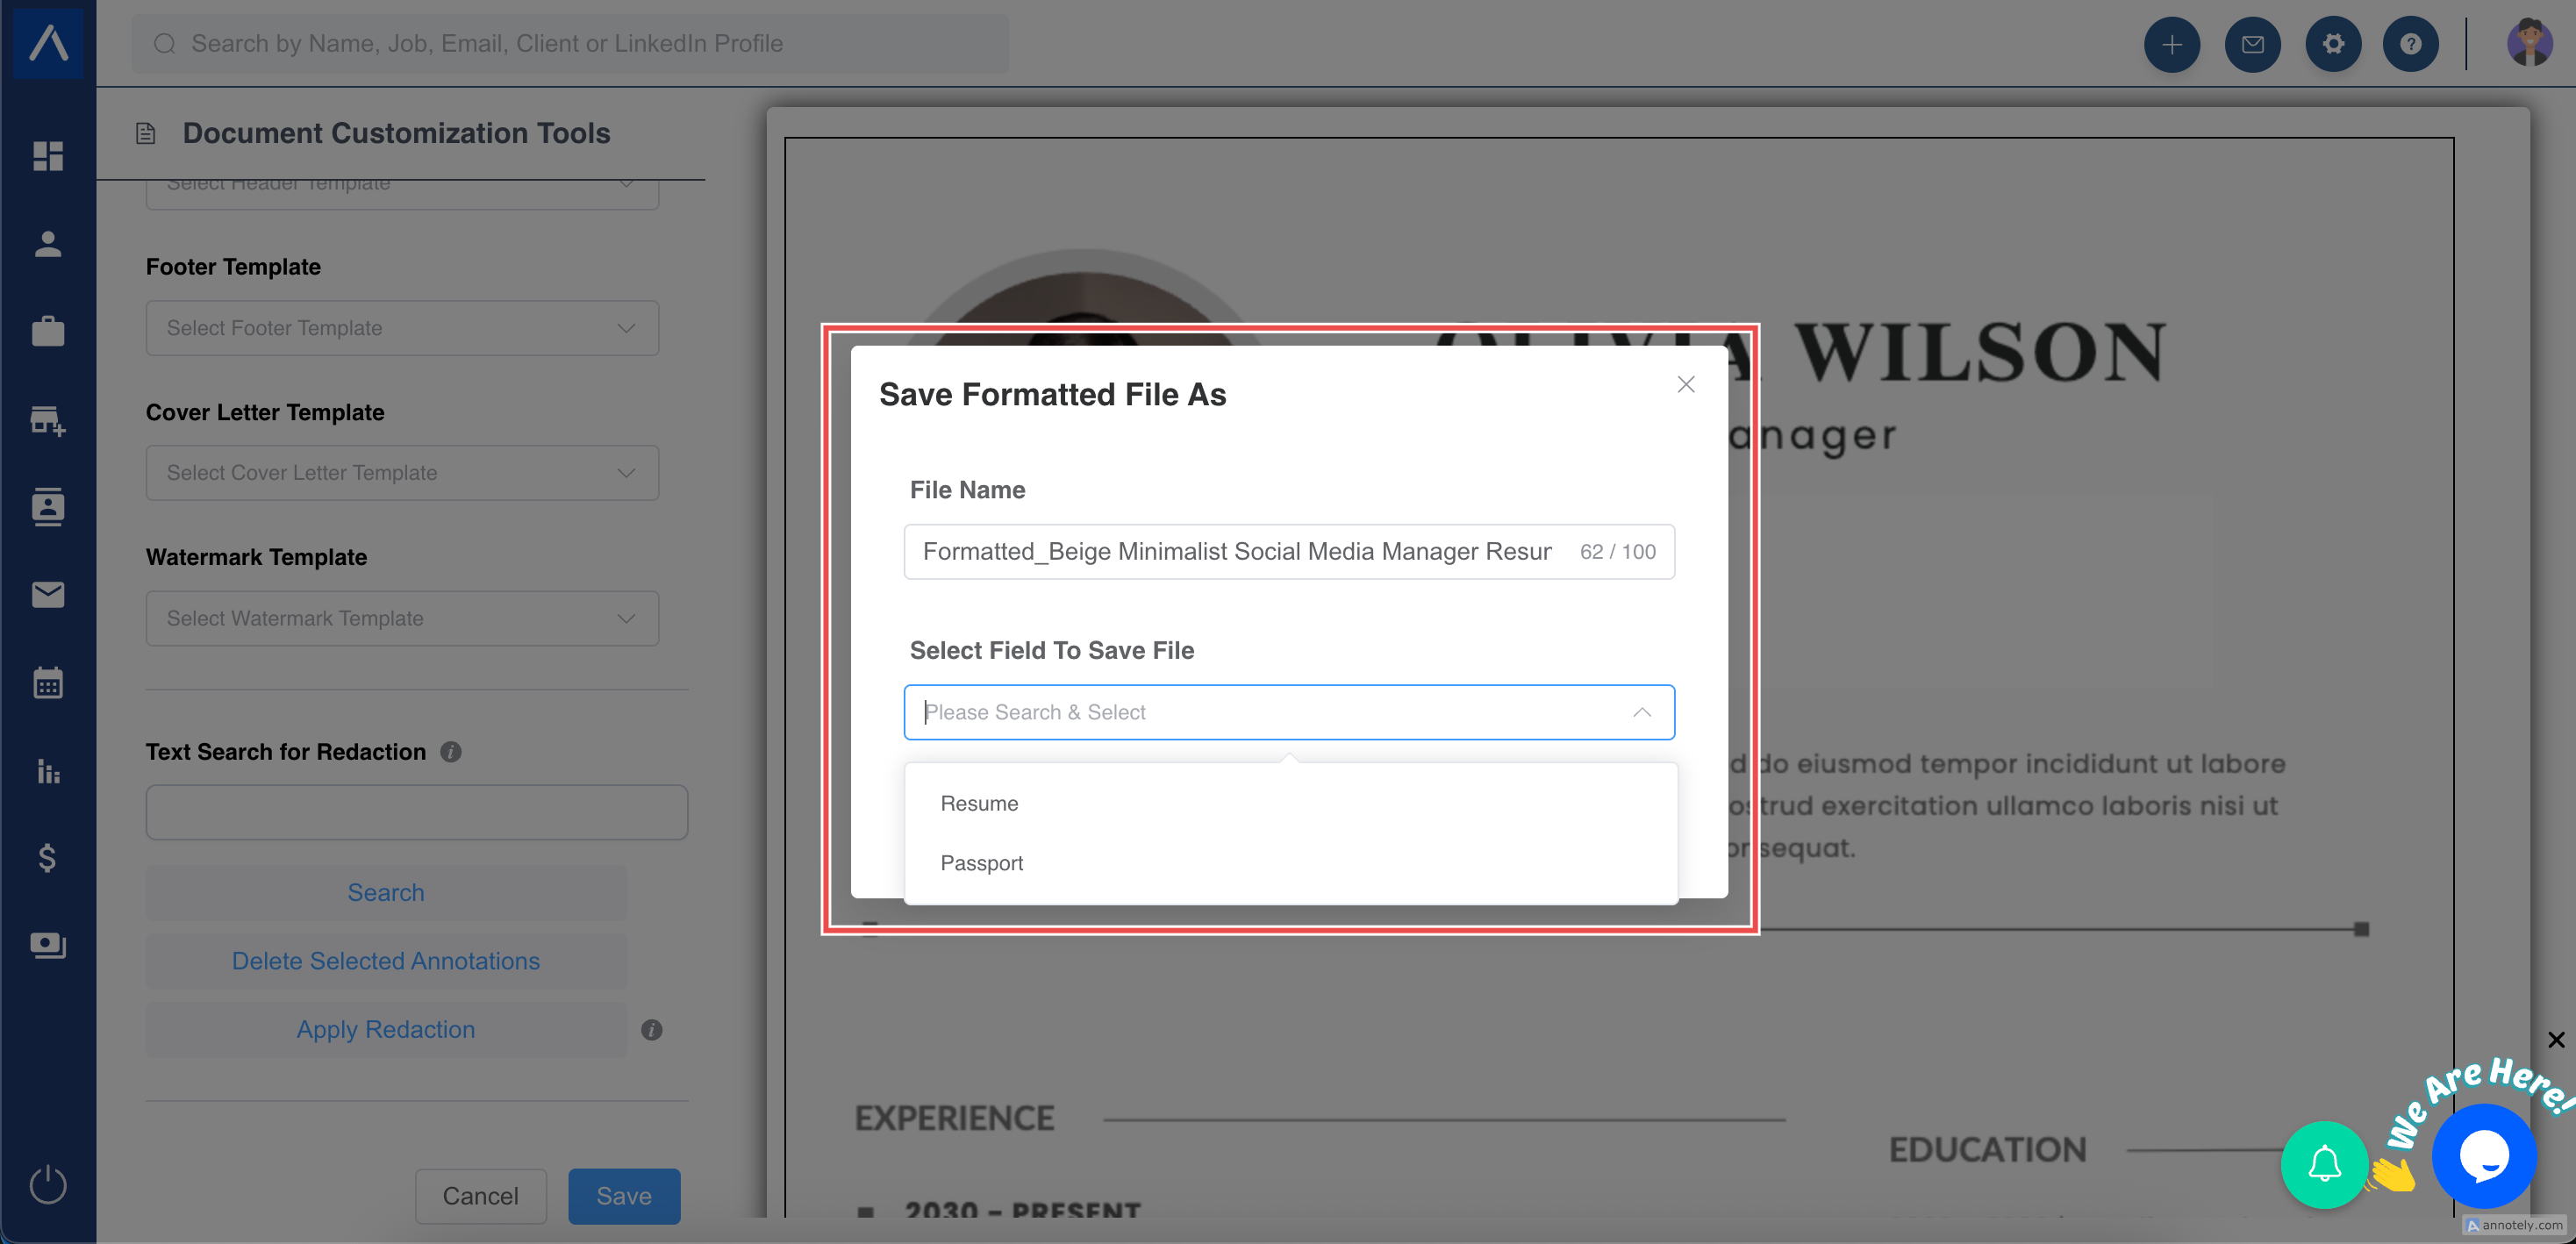
Task: Open the dollar sign billing icon
Action: pos(47,858)
